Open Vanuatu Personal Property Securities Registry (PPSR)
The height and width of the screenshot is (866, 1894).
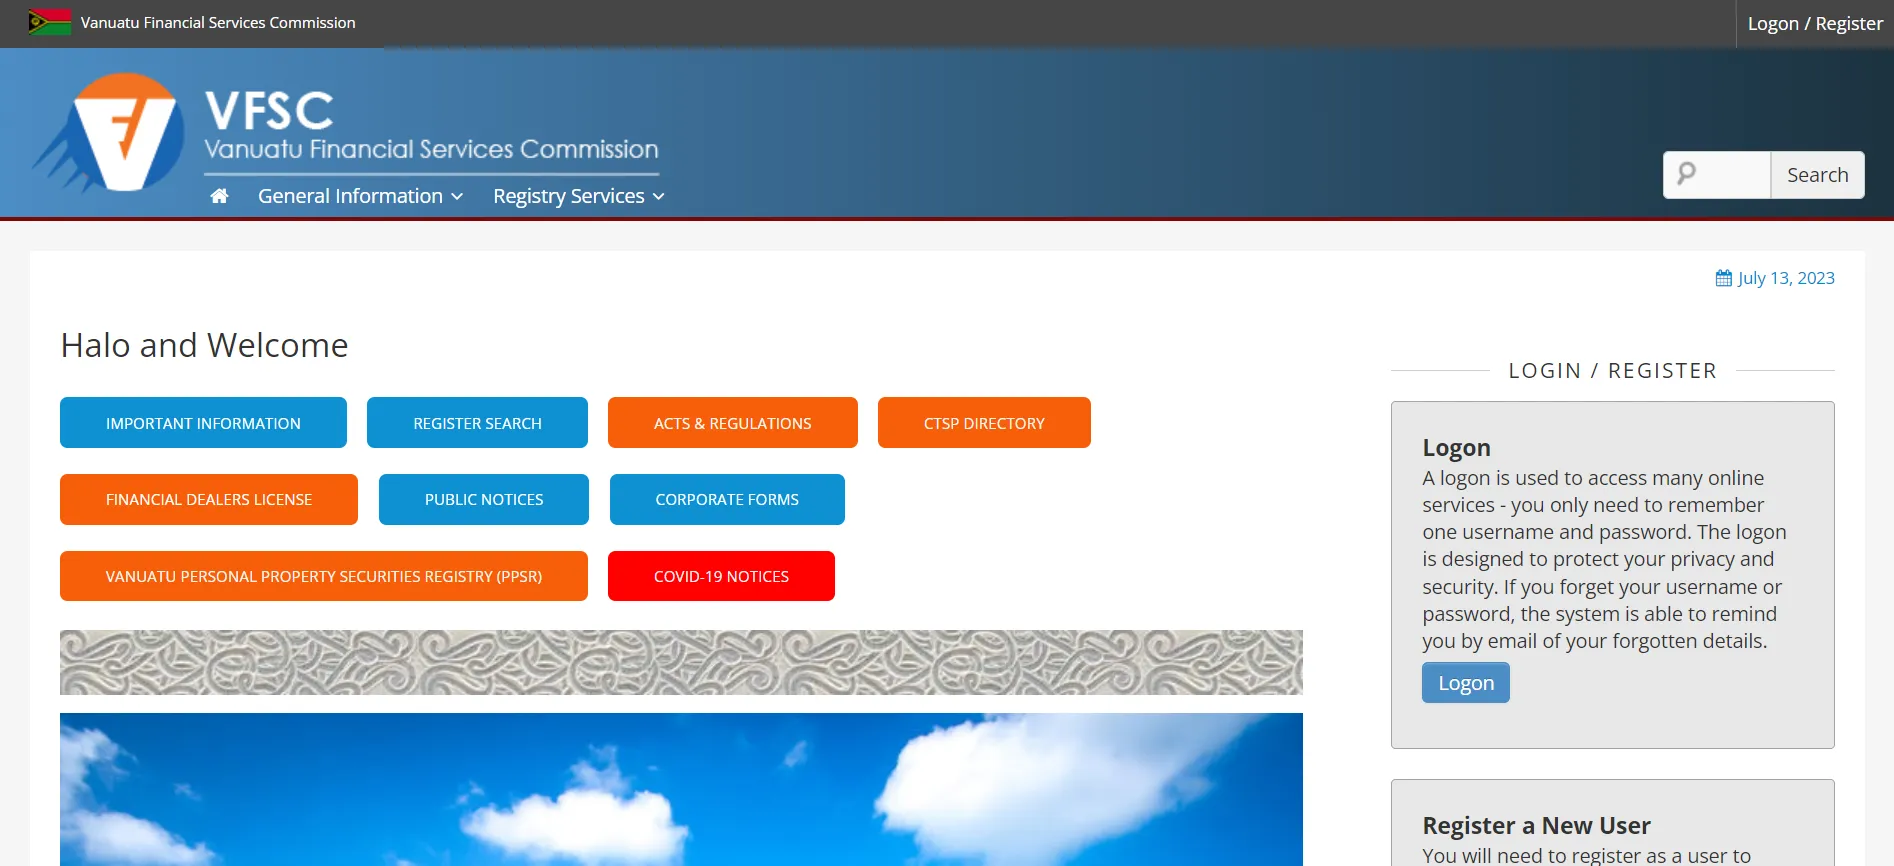pyautogui.click(x=324, y=576)
